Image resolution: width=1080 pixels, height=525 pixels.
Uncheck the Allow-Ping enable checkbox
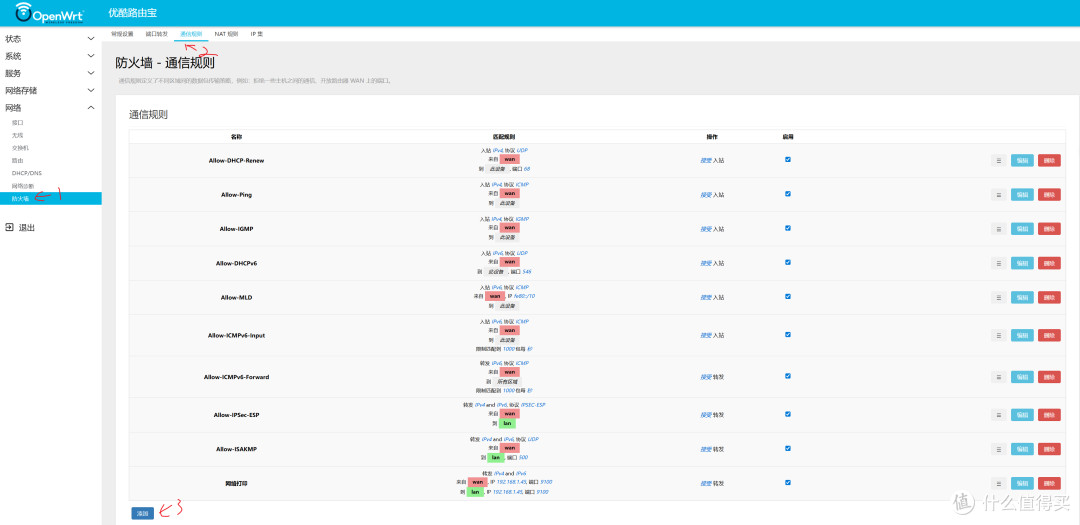point(788,194)
